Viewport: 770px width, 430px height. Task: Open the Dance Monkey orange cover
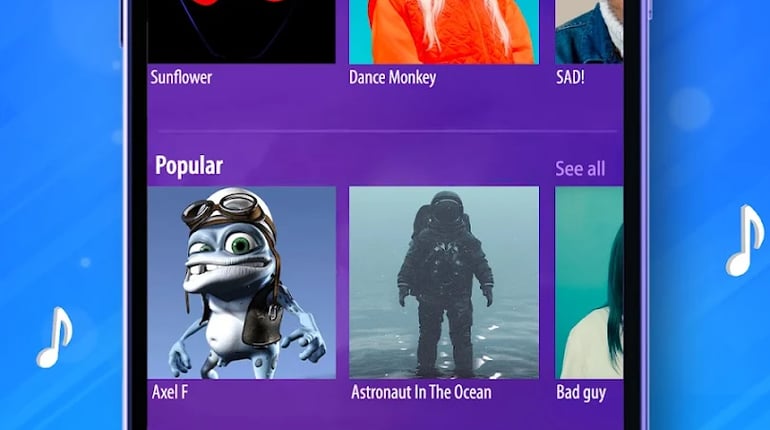(x=444, y=31)
